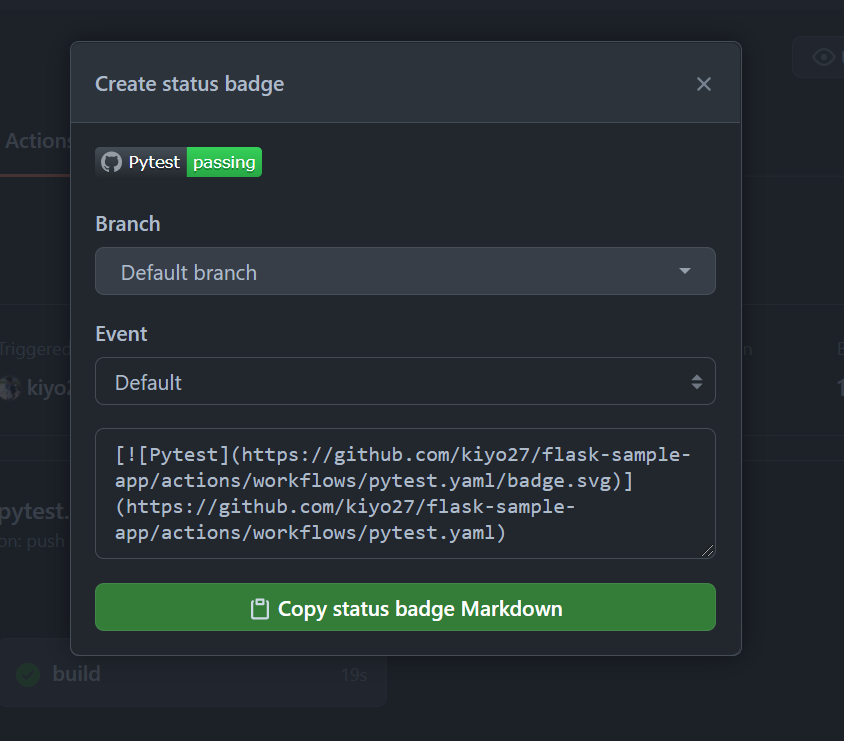844x741 pixels.
Task: Close the Create status badge dialog
Action: point(704,84)
